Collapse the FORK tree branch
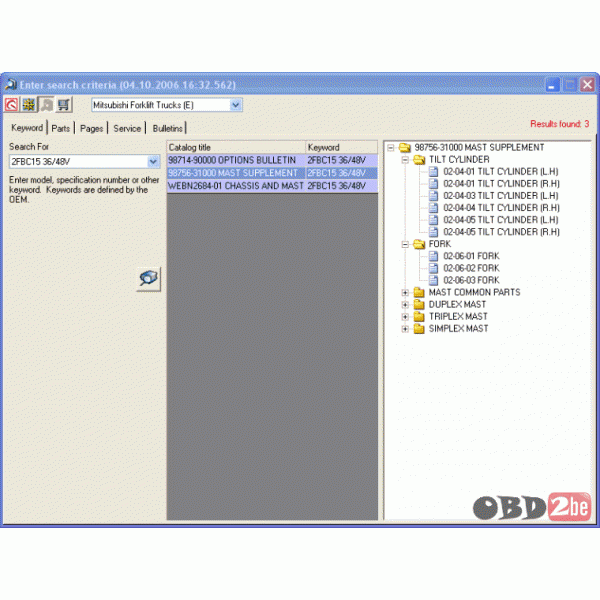 (405, 245)
